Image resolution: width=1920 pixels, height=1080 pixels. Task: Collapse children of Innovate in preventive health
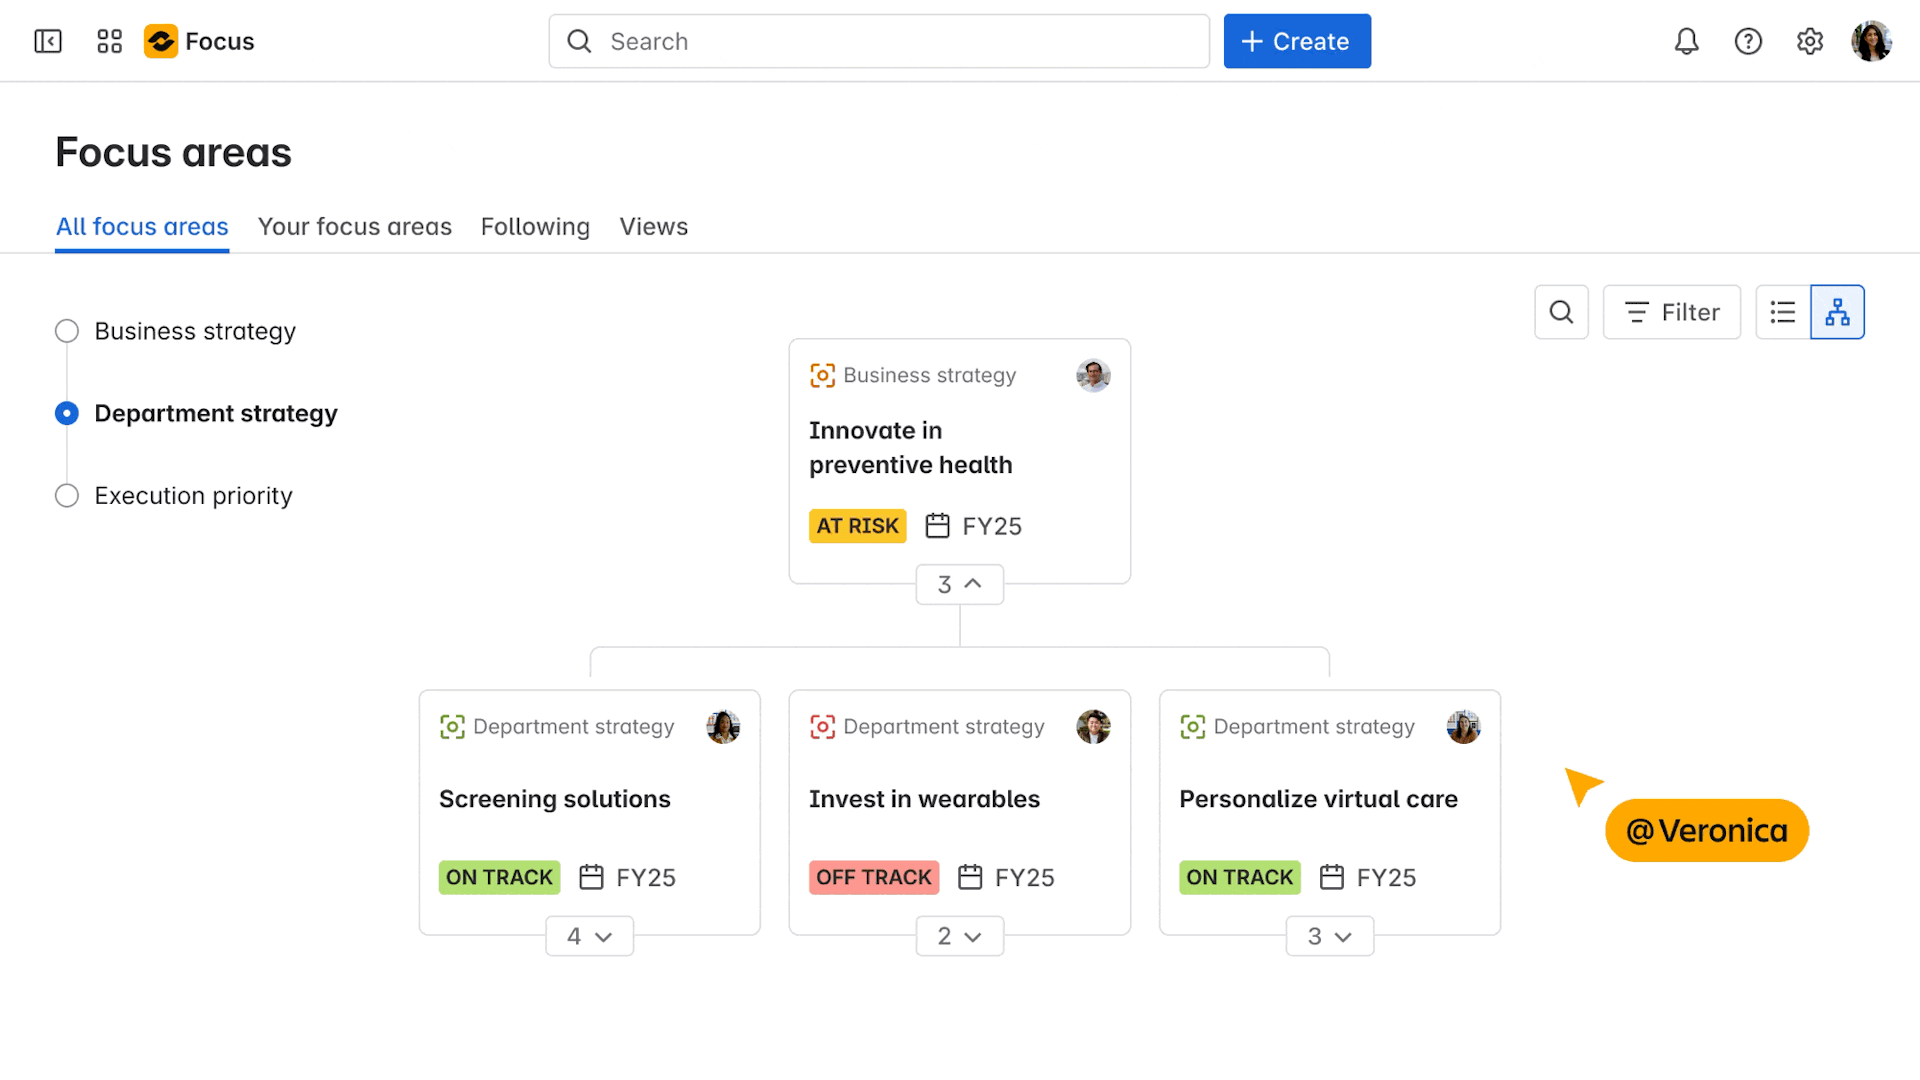(959, 584)
